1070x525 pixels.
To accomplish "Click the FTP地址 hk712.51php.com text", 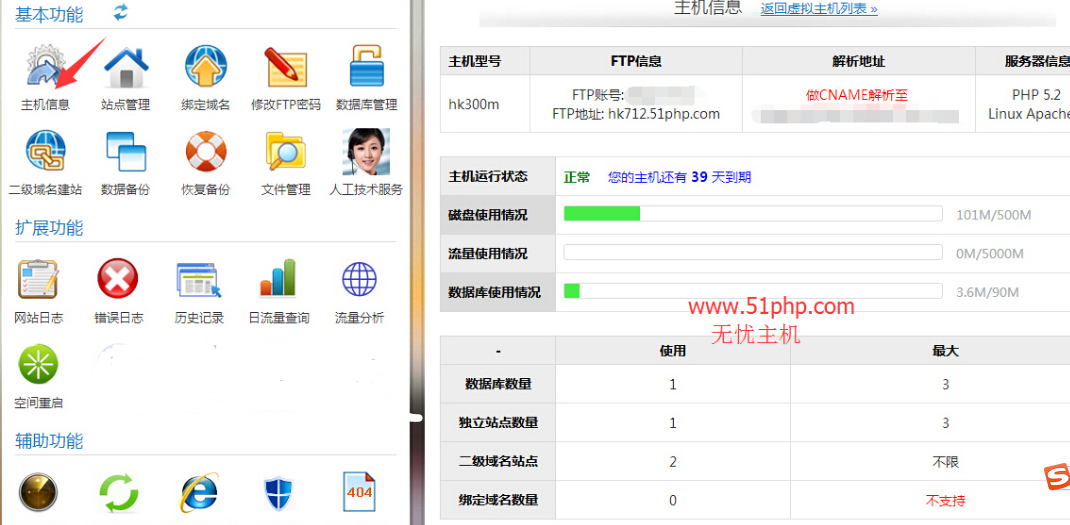I will pyautogui.click(x=636, y=114).
